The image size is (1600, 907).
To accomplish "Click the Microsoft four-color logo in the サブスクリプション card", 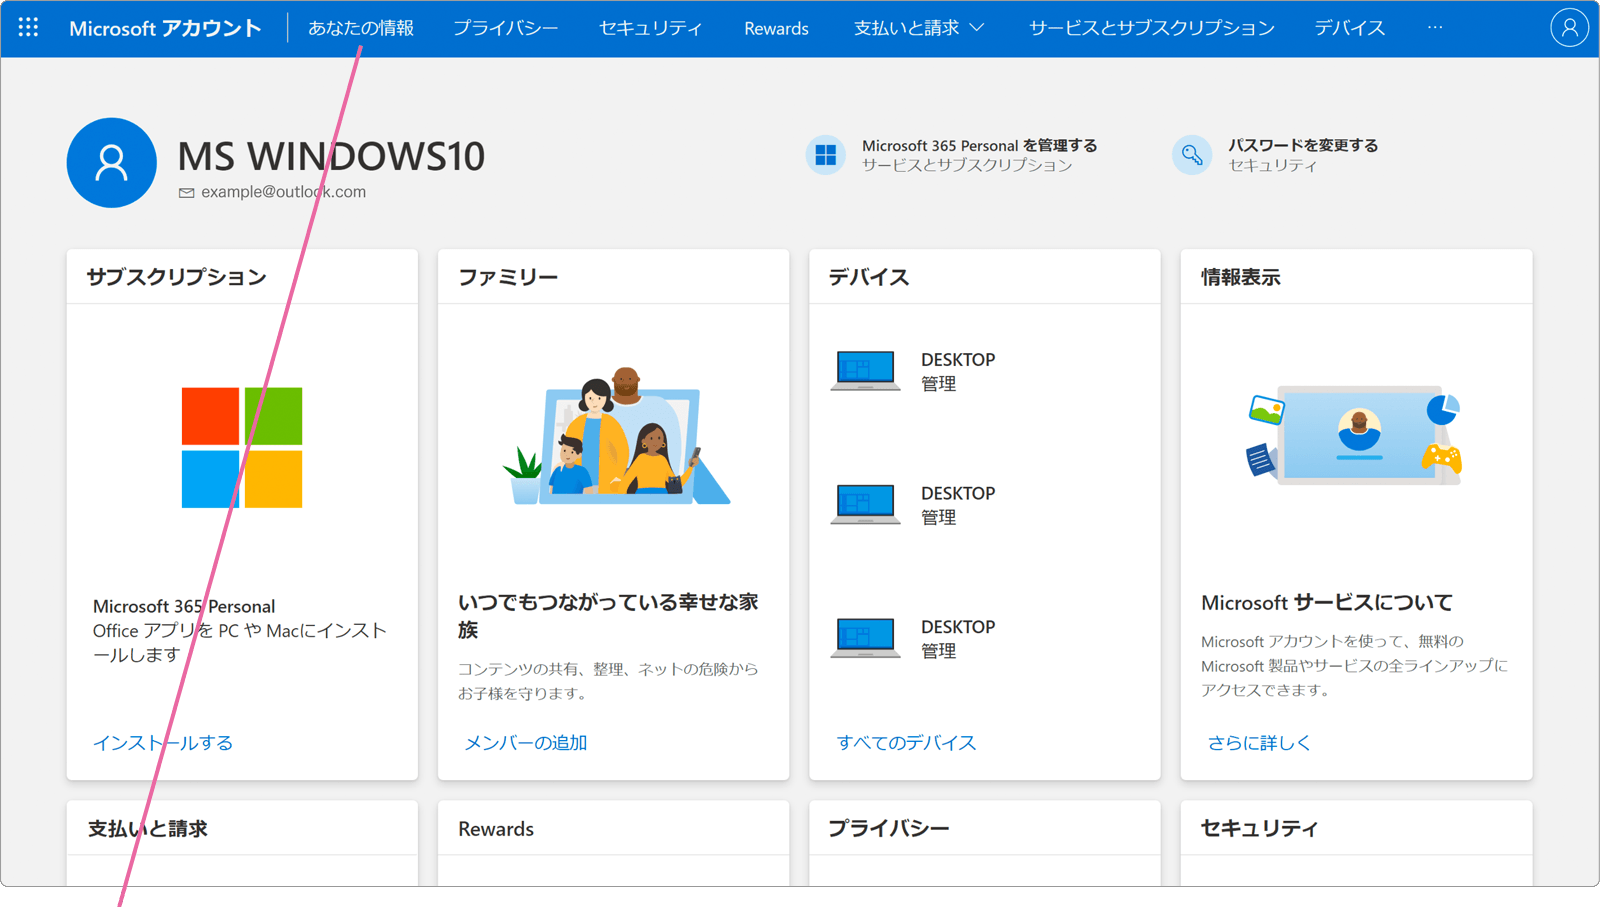I will tap(242, 447).
